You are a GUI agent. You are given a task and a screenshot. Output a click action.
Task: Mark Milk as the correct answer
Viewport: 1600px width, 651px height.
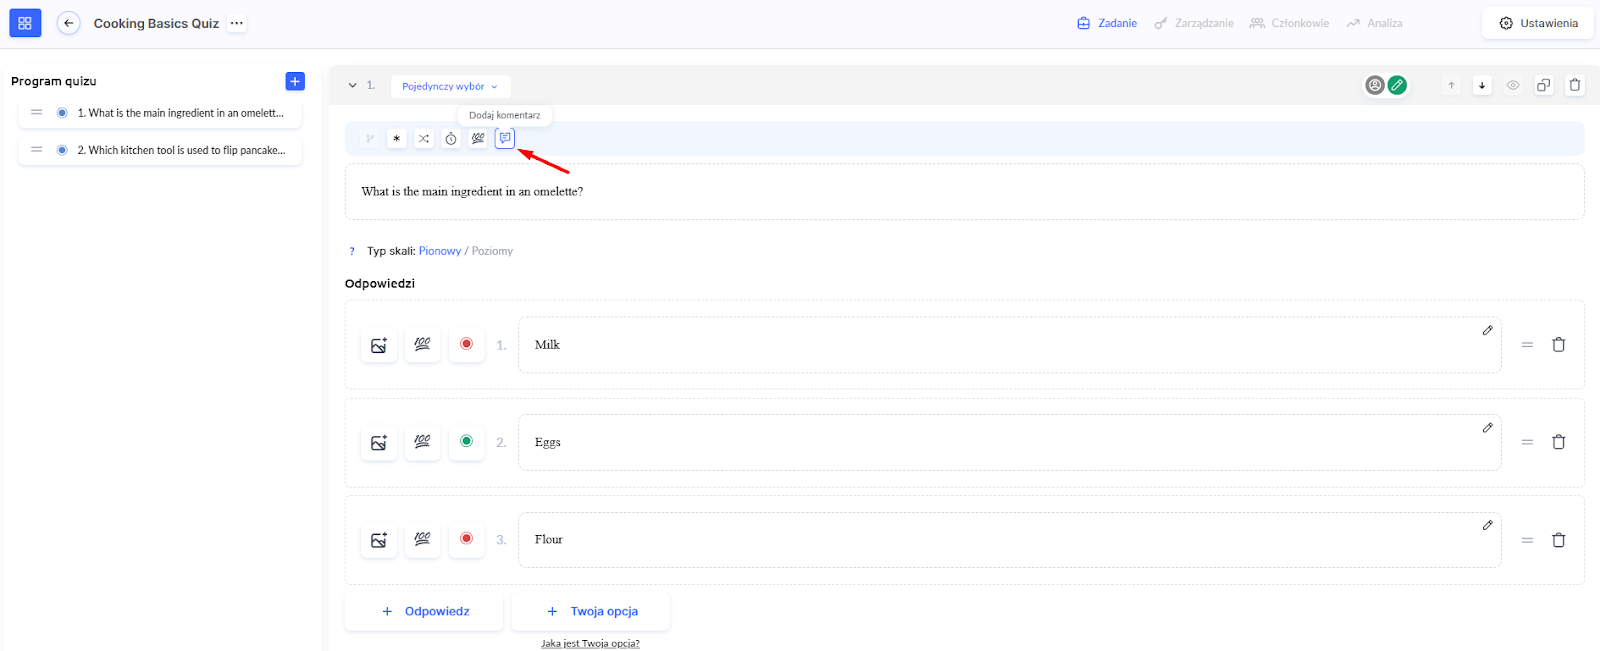click(466, 344)
